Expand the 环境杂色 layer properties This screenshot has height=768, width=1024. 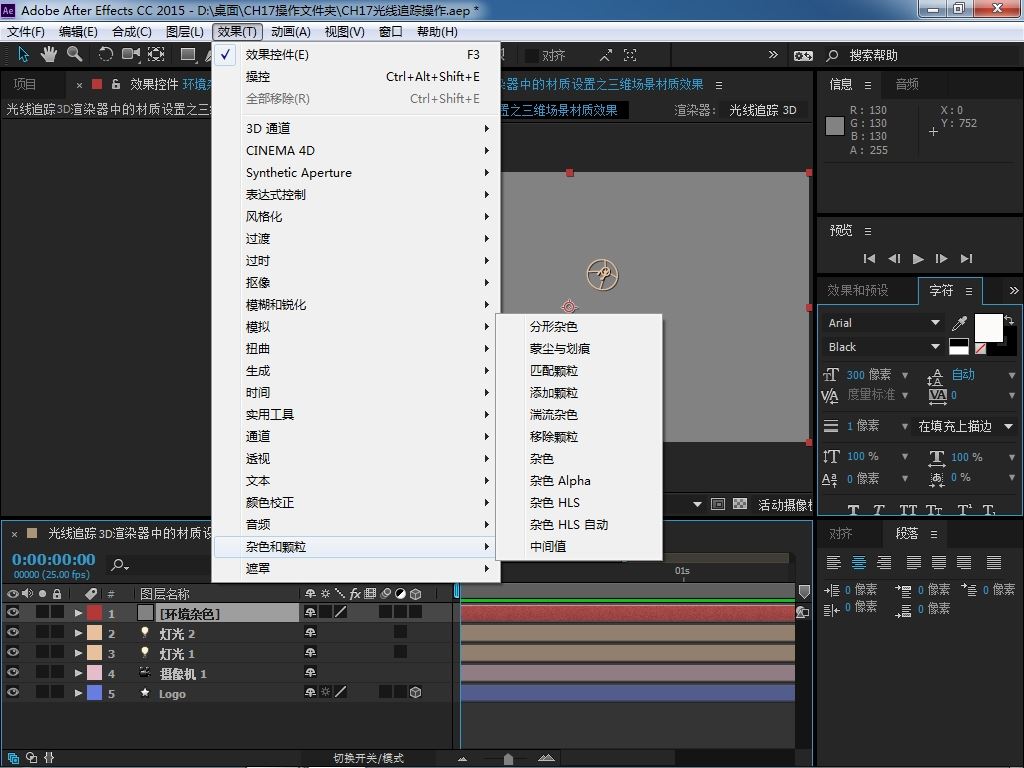[78, 613]
